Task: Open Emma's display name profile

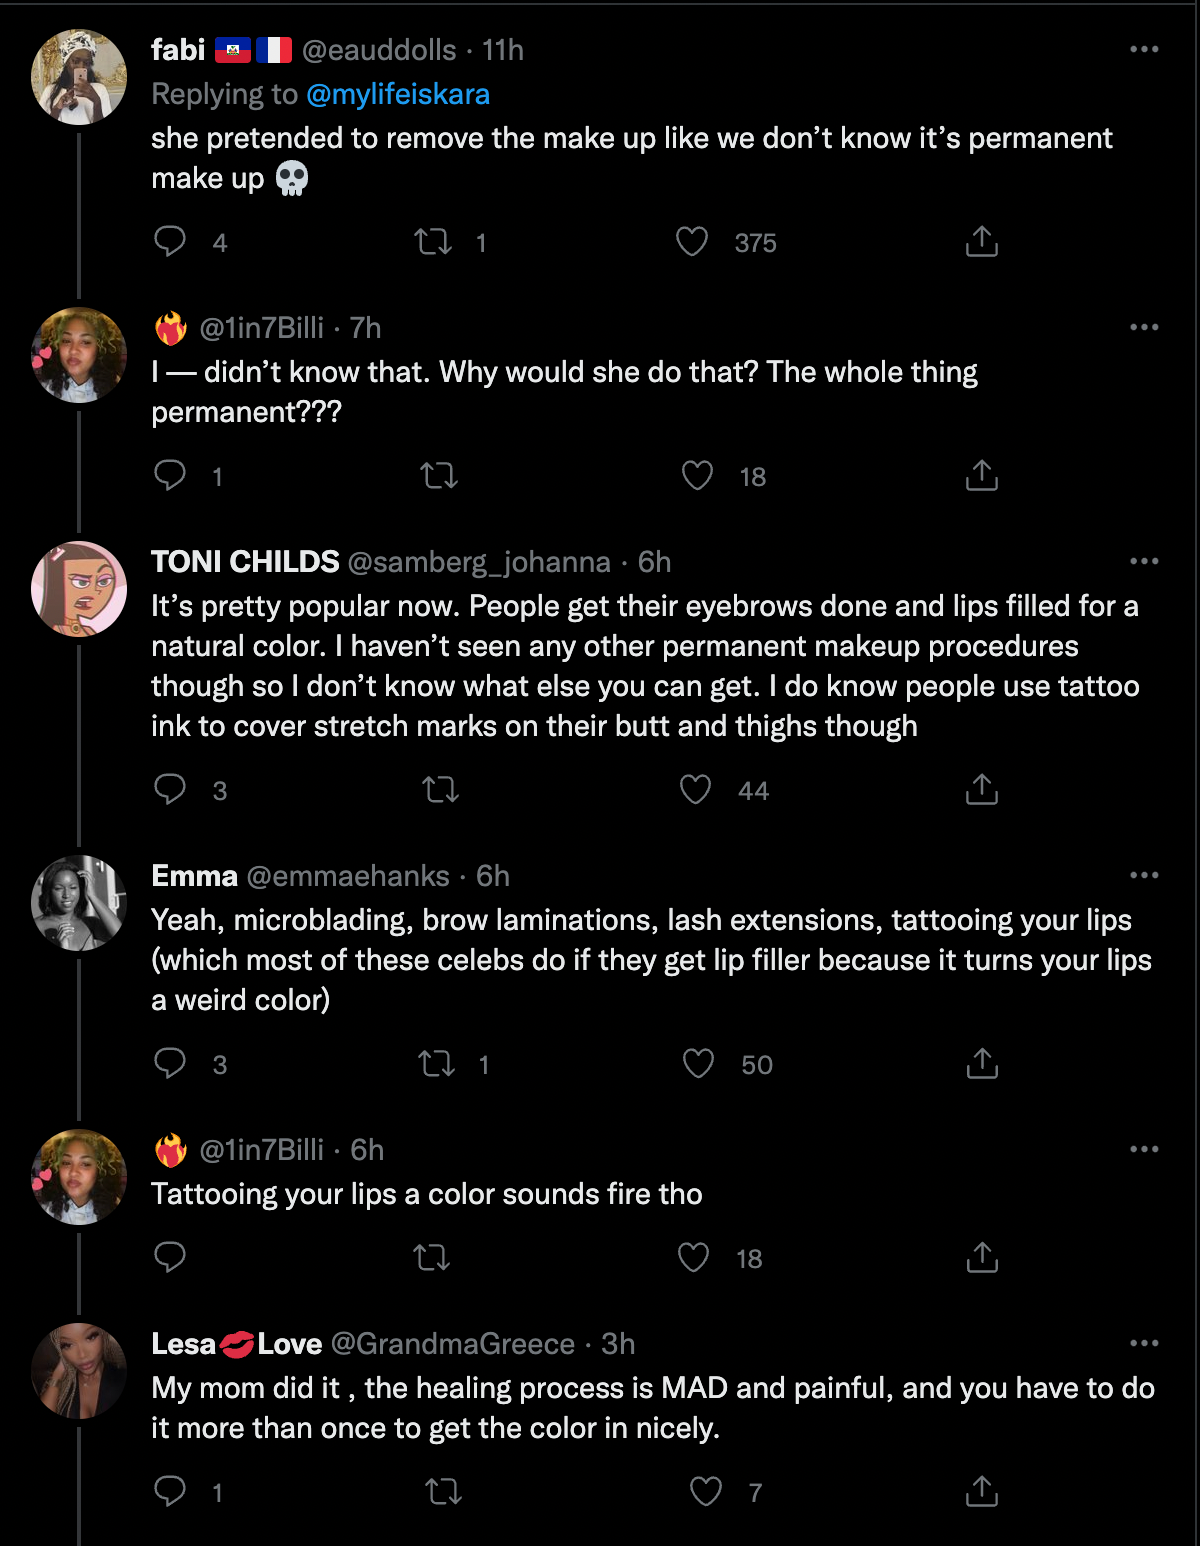Action: (x=194, y=876)
